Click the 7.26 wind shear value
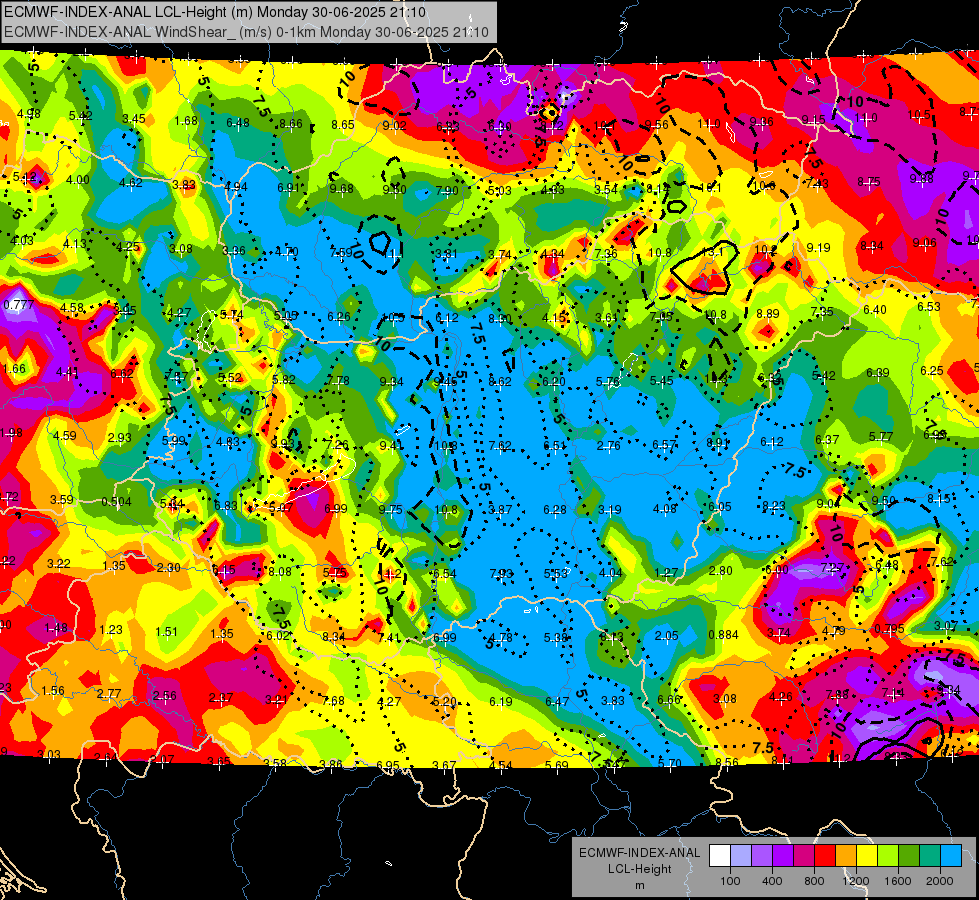 pyautogui.click(x=337, y=444)
